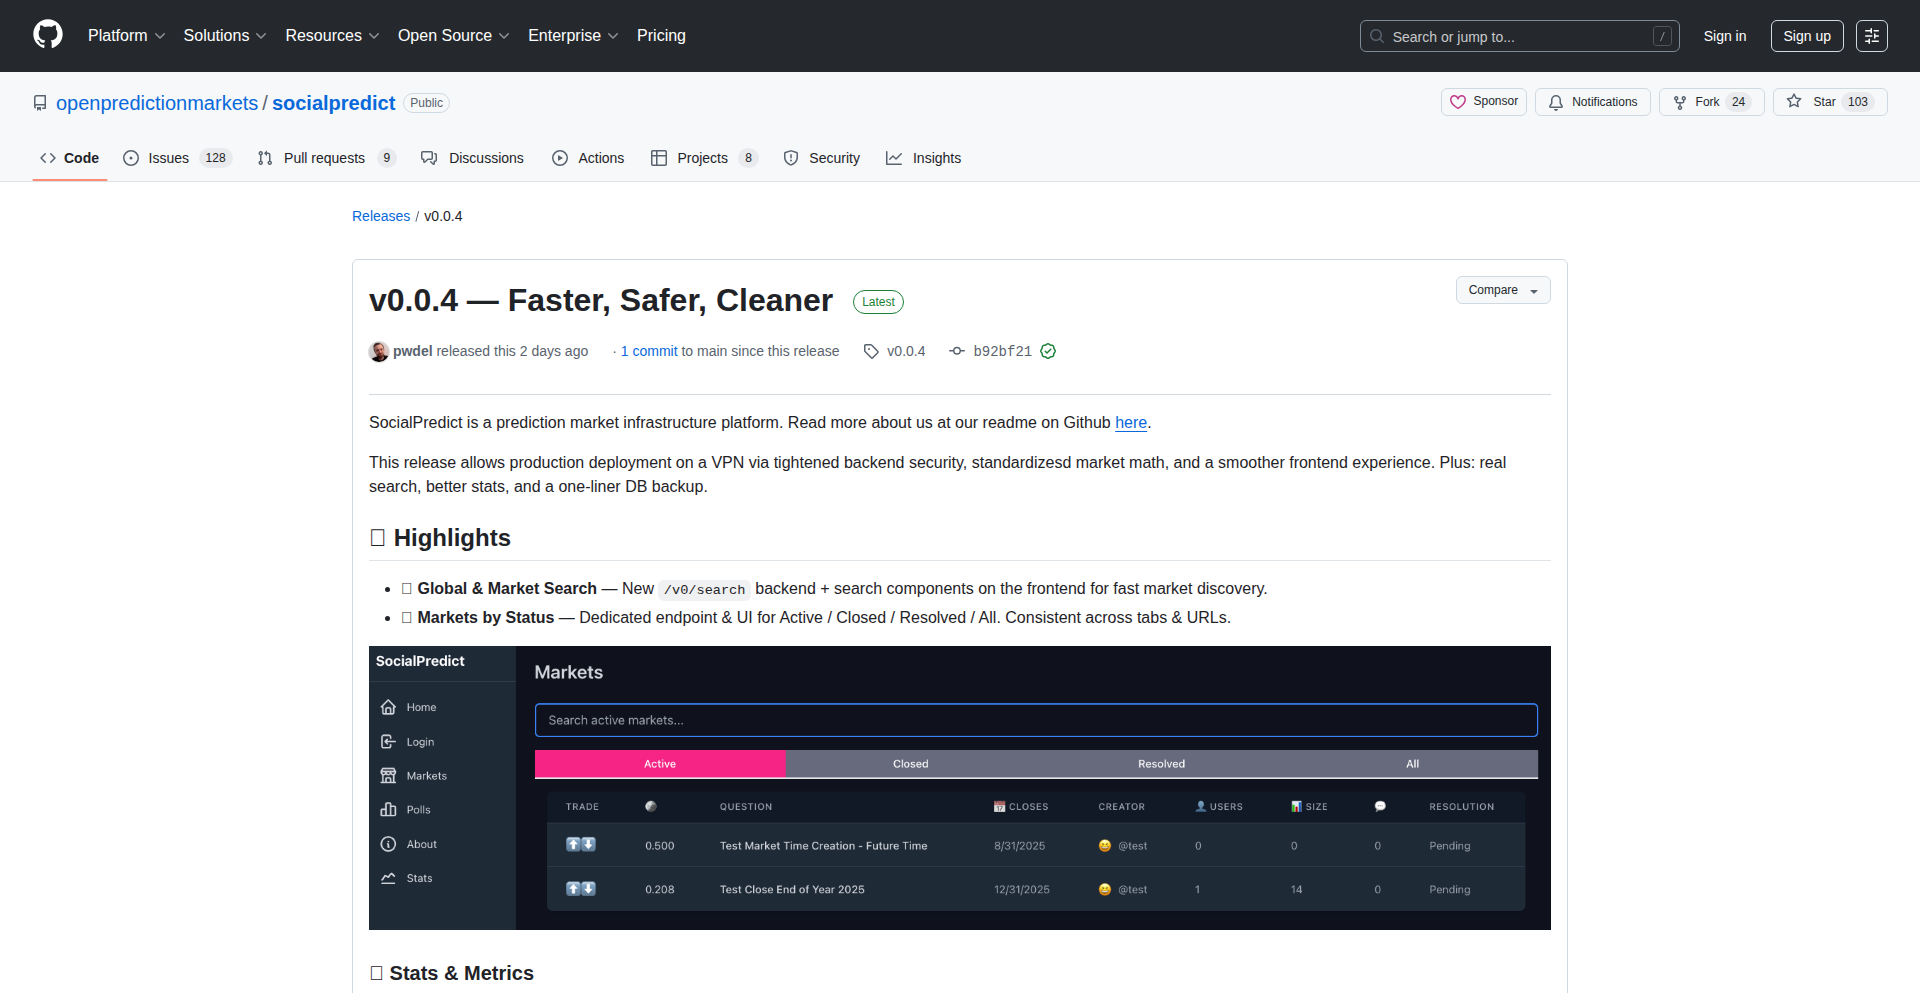Image resolution: width=1920 pixels, height=993 pixels.
Task: Click the star count 103
Action: click(x=1858, y=102)
